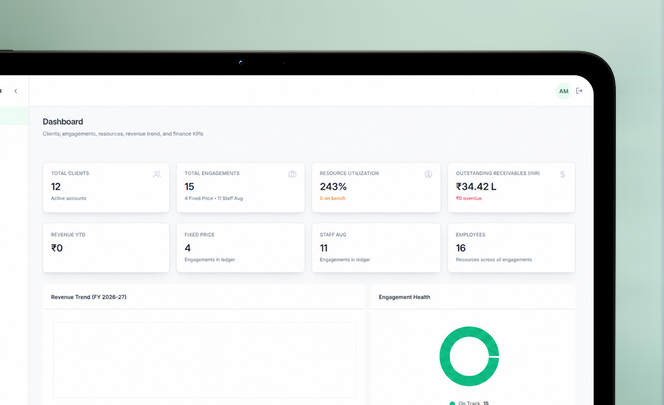Click the Revenue Trend (FY 2026-27) title
The image size is (664, 405).
point(89,297)
